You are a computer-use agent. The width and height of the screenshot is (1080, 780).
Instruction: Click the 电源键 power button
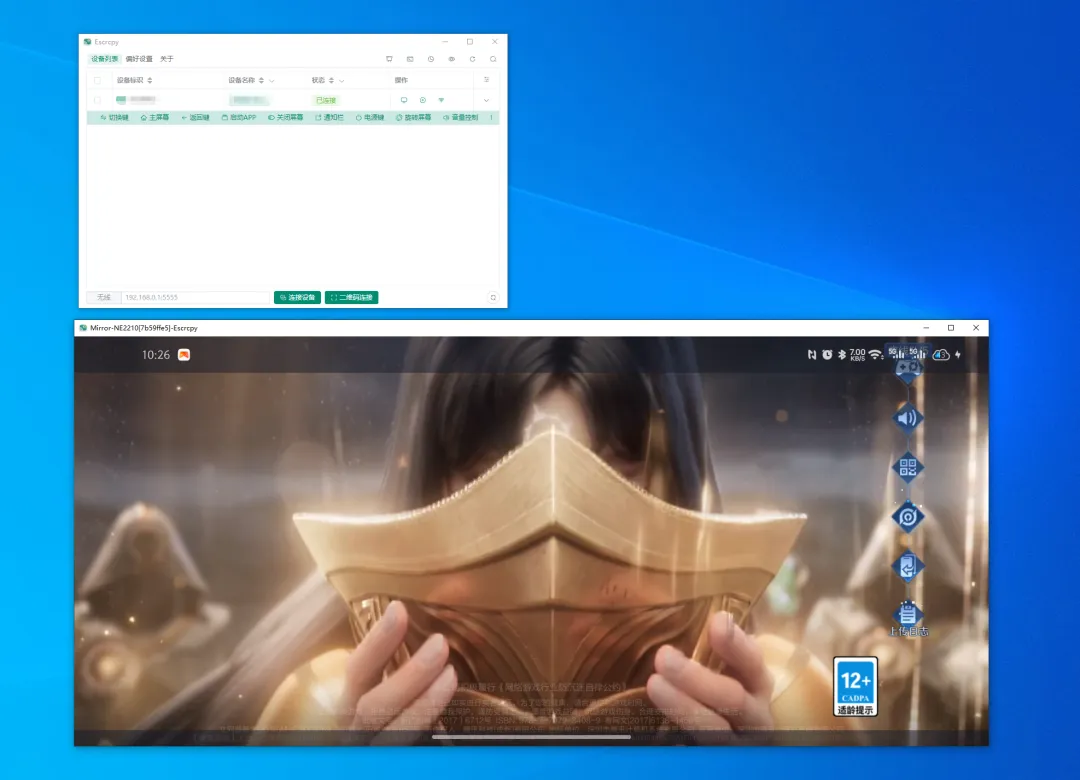click(370, 118)
